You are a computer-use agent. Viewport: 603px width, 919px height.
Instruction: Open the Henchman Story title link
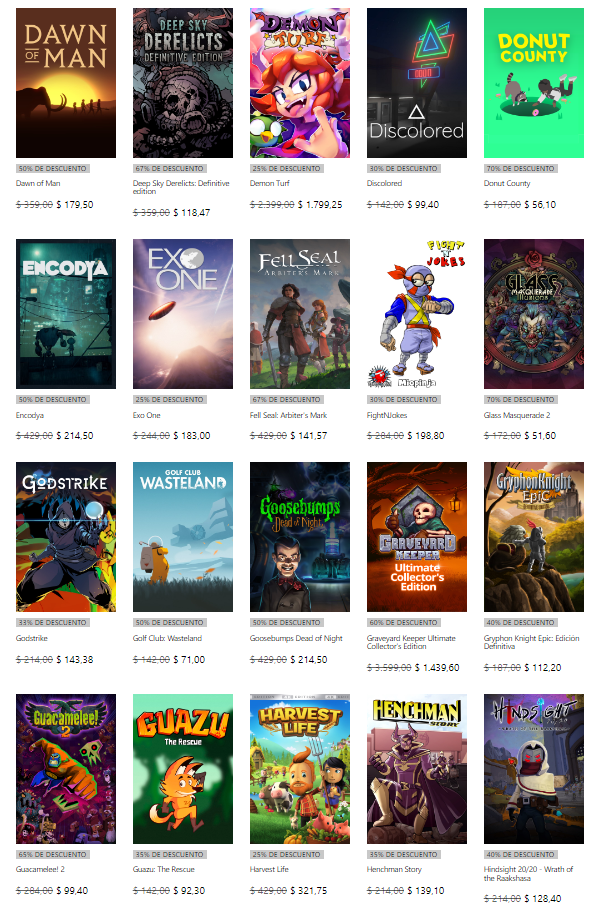394,869
